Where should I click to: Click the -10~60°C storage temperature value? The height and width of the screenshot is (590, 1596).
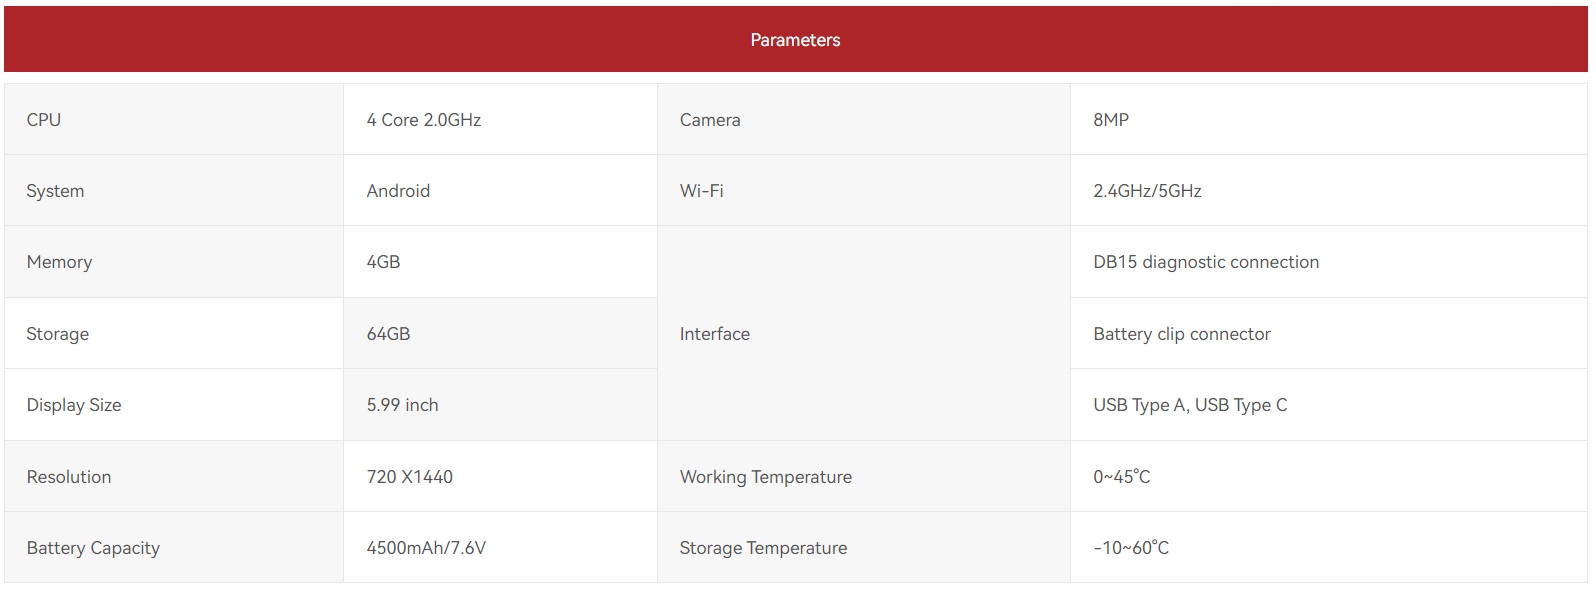coord(1131,548)
